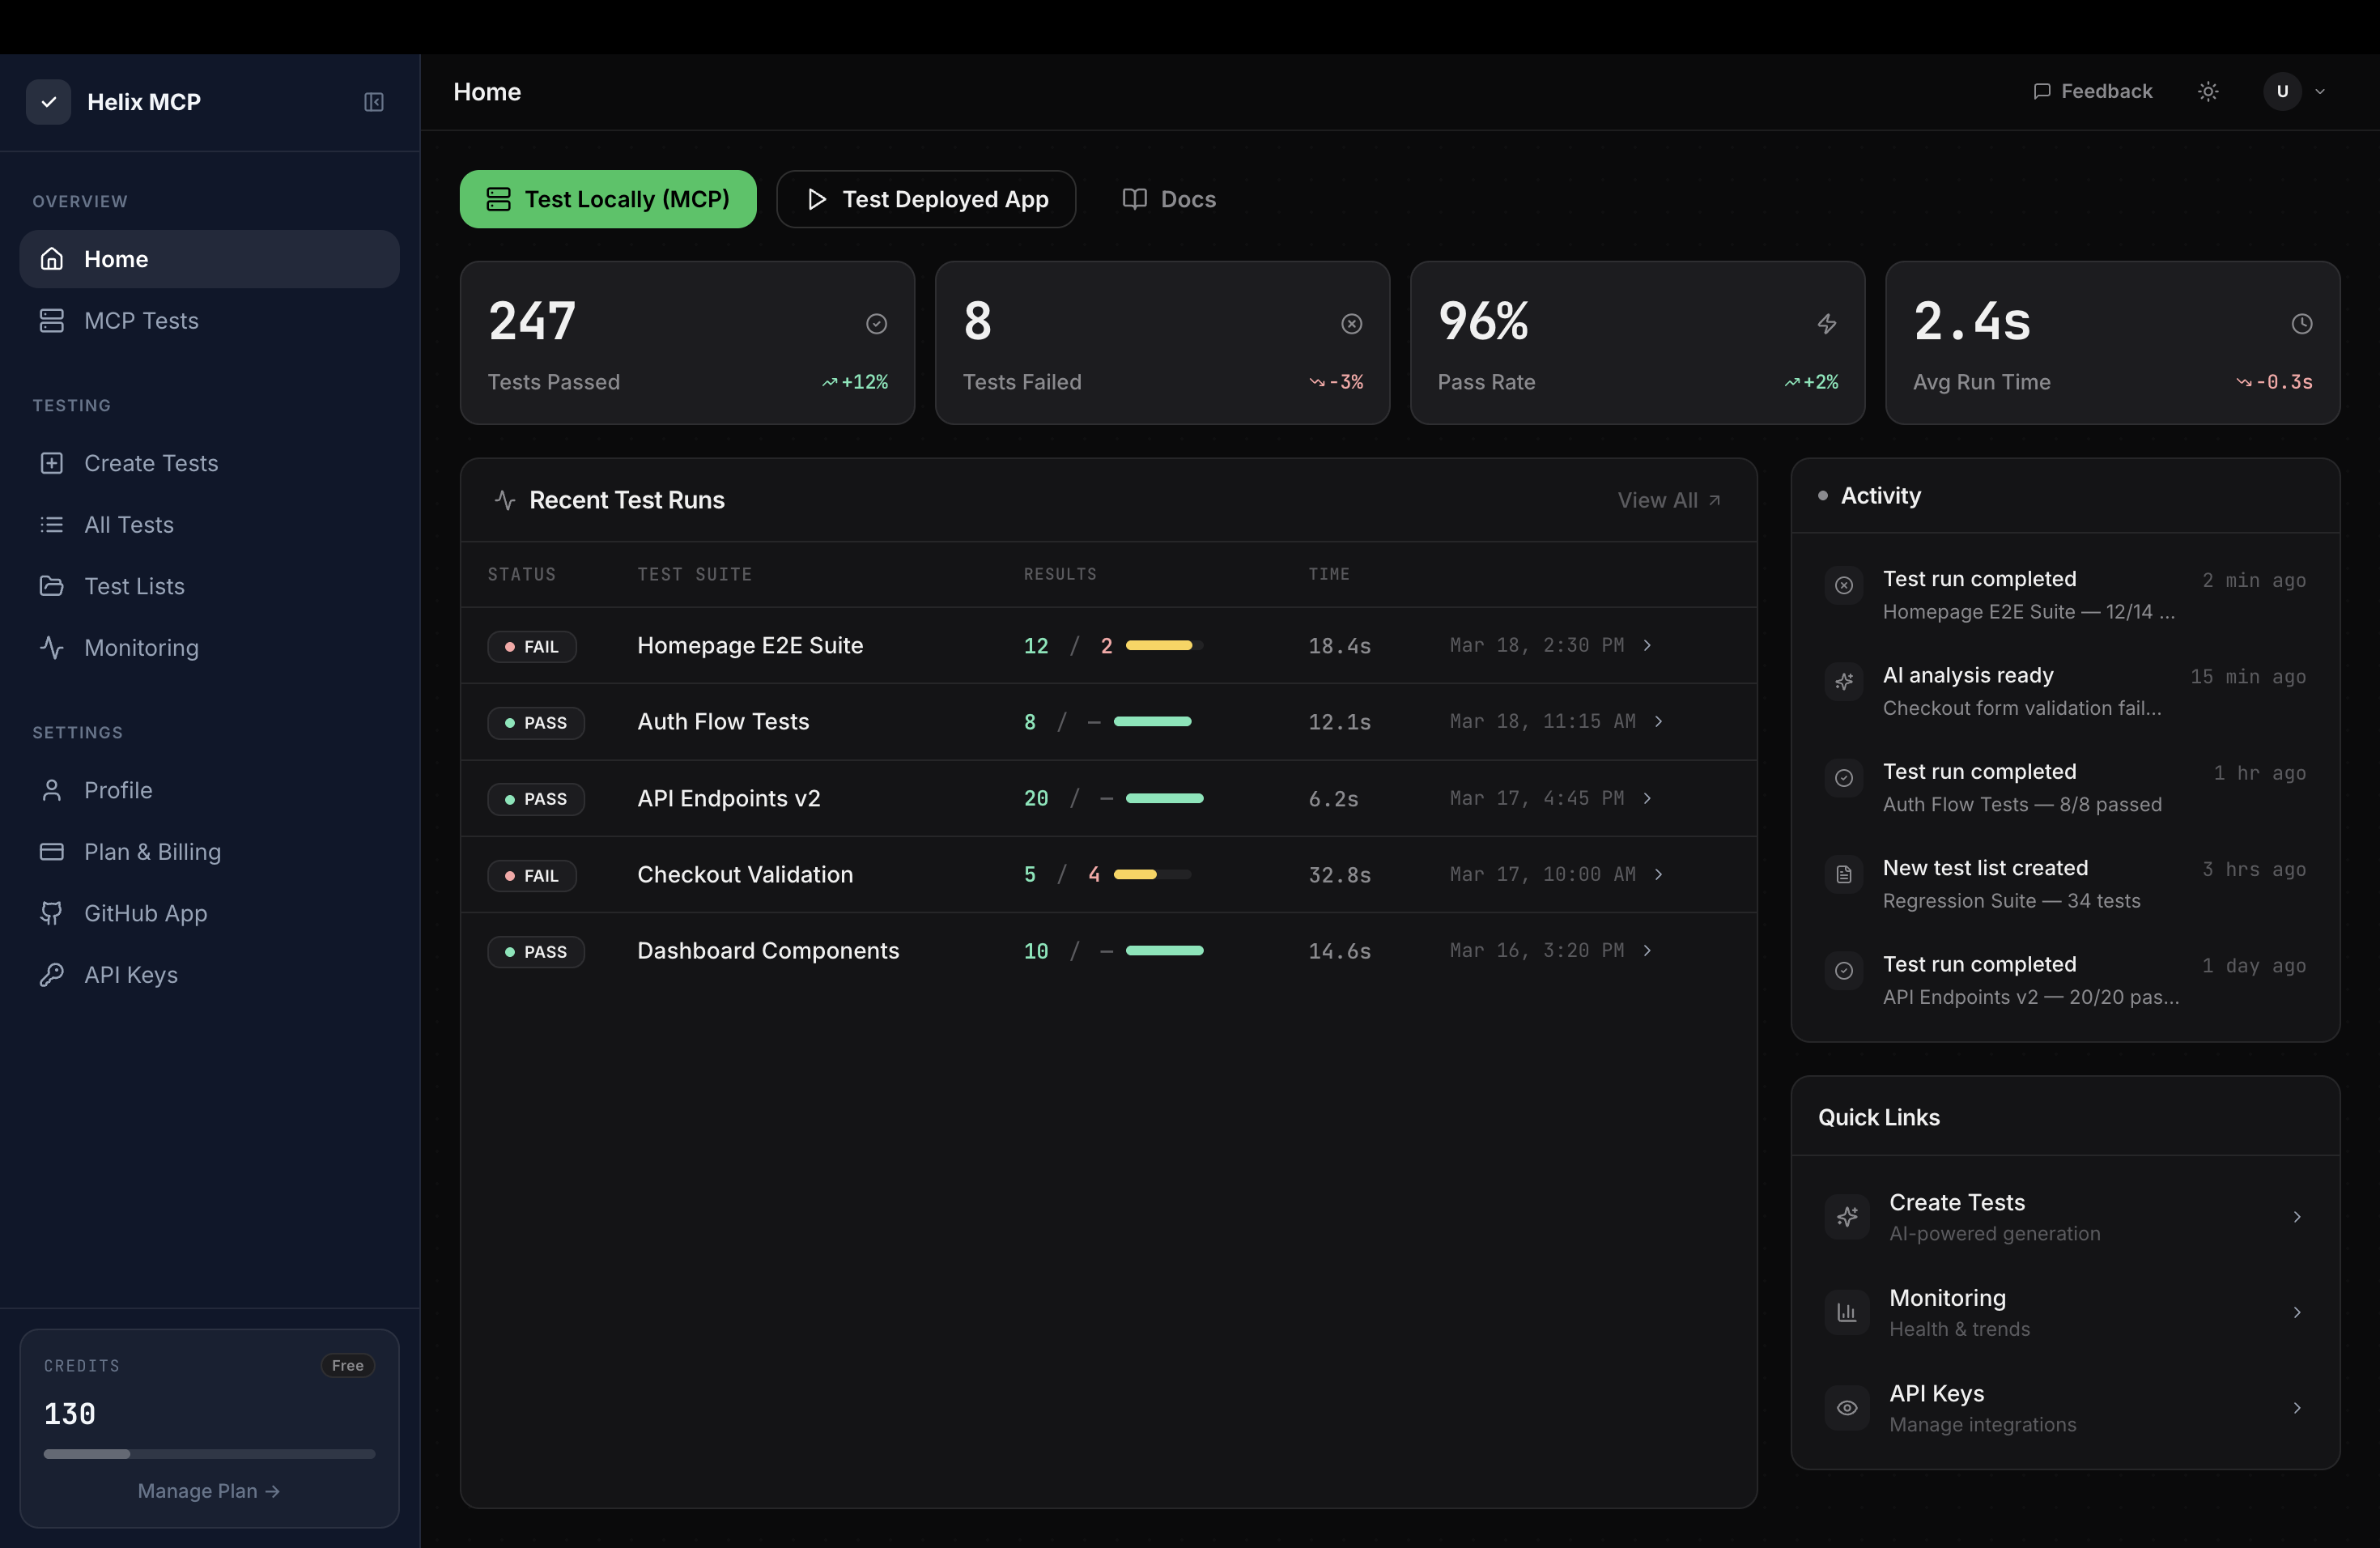The image size is (2380, 1548).
Task: Click the Create Tests plus icon
Action: [51, 463]
